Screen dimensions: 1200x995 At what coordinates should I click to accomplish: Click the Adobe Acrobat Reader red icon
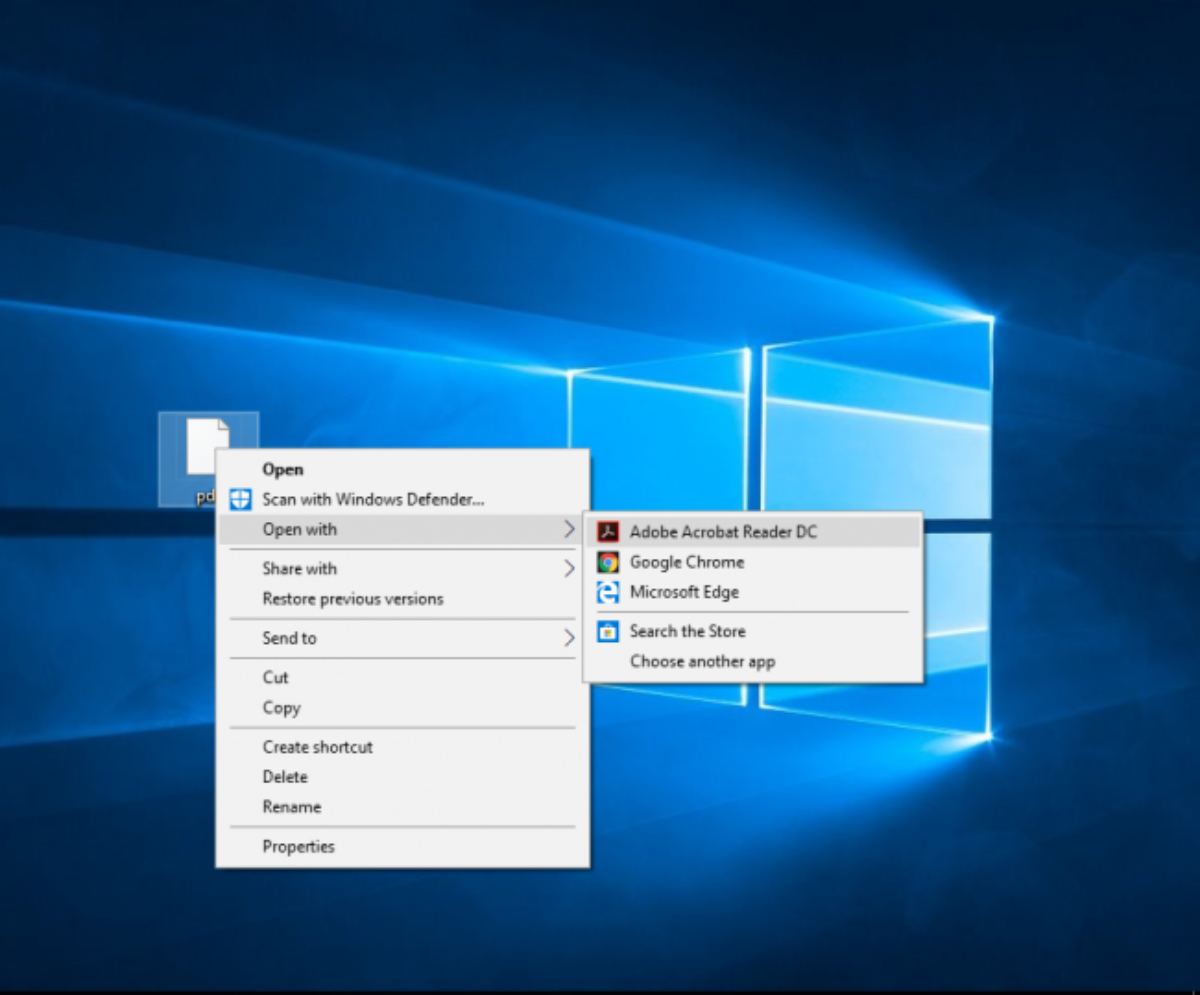point(608,532)
